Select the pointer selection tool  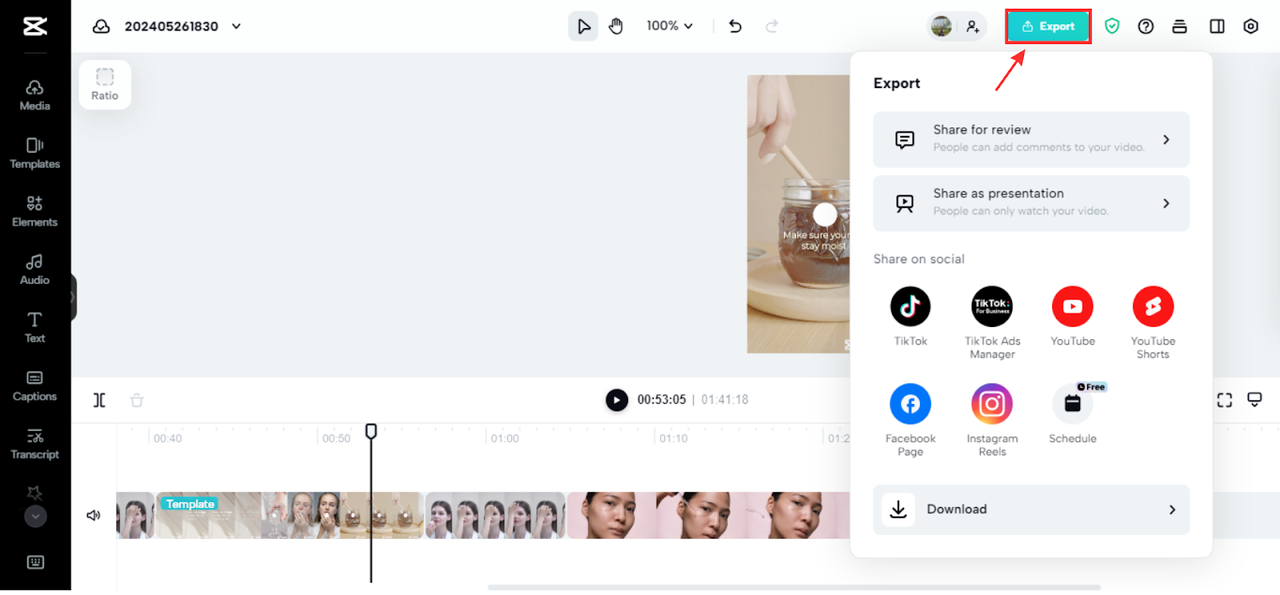click(583, 26)
